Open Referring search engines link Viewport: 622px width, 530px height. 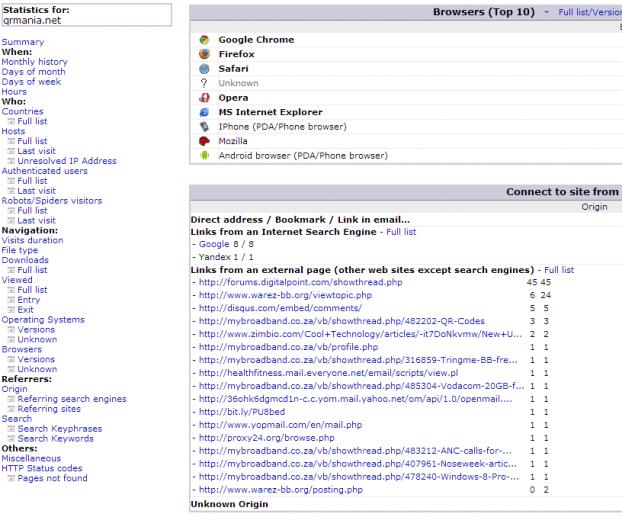(x=72, y=399)
